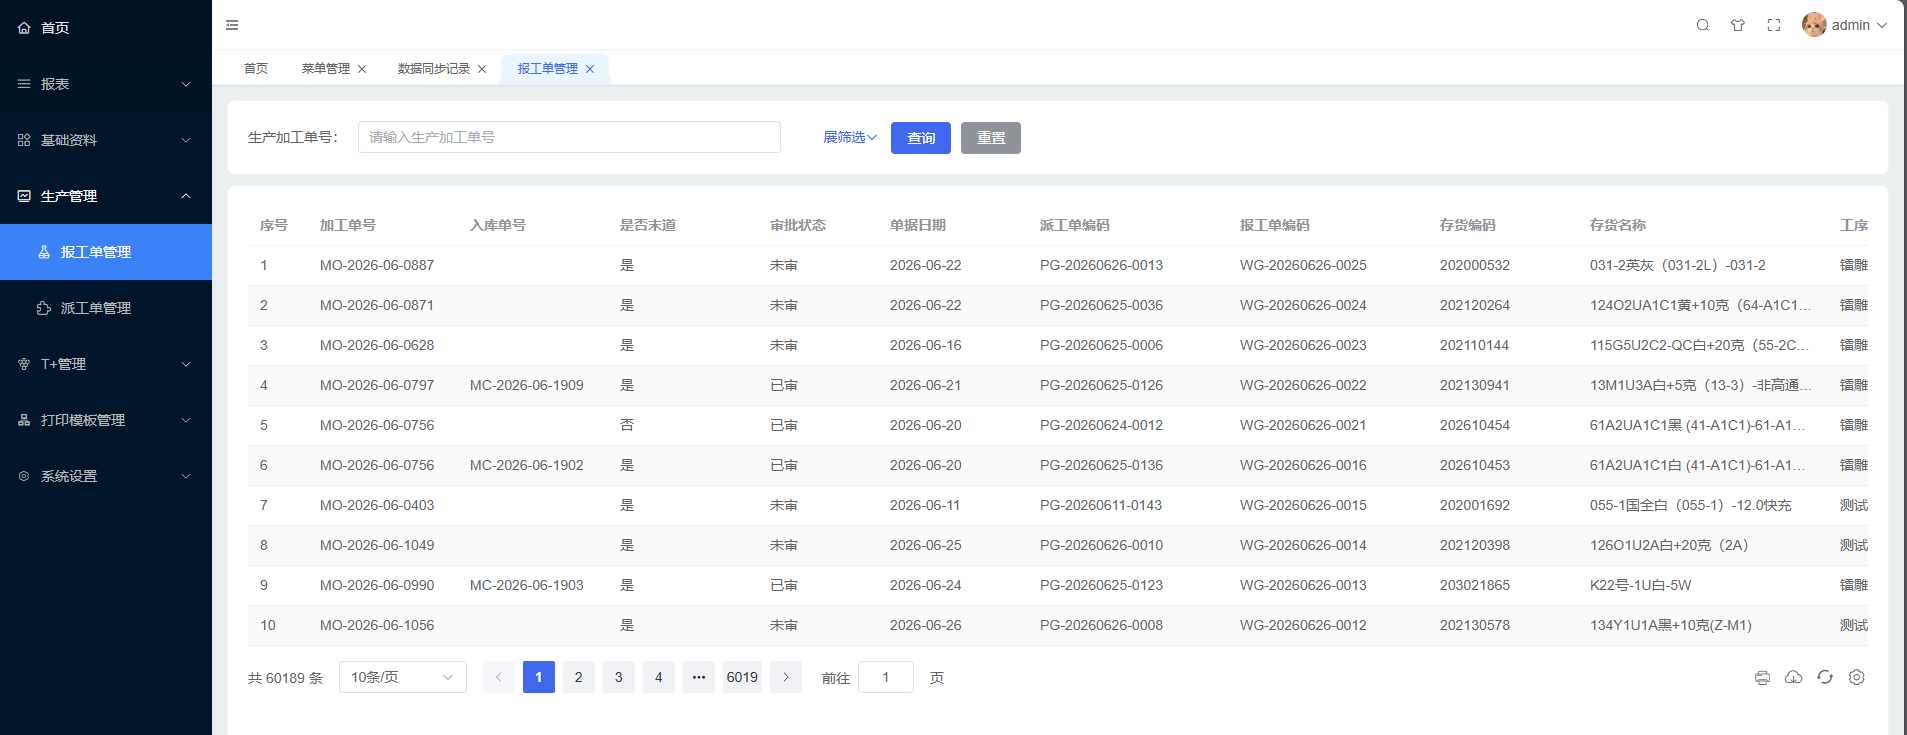Open the 10条/页 page size dropdown

click(x=403, y=677)
